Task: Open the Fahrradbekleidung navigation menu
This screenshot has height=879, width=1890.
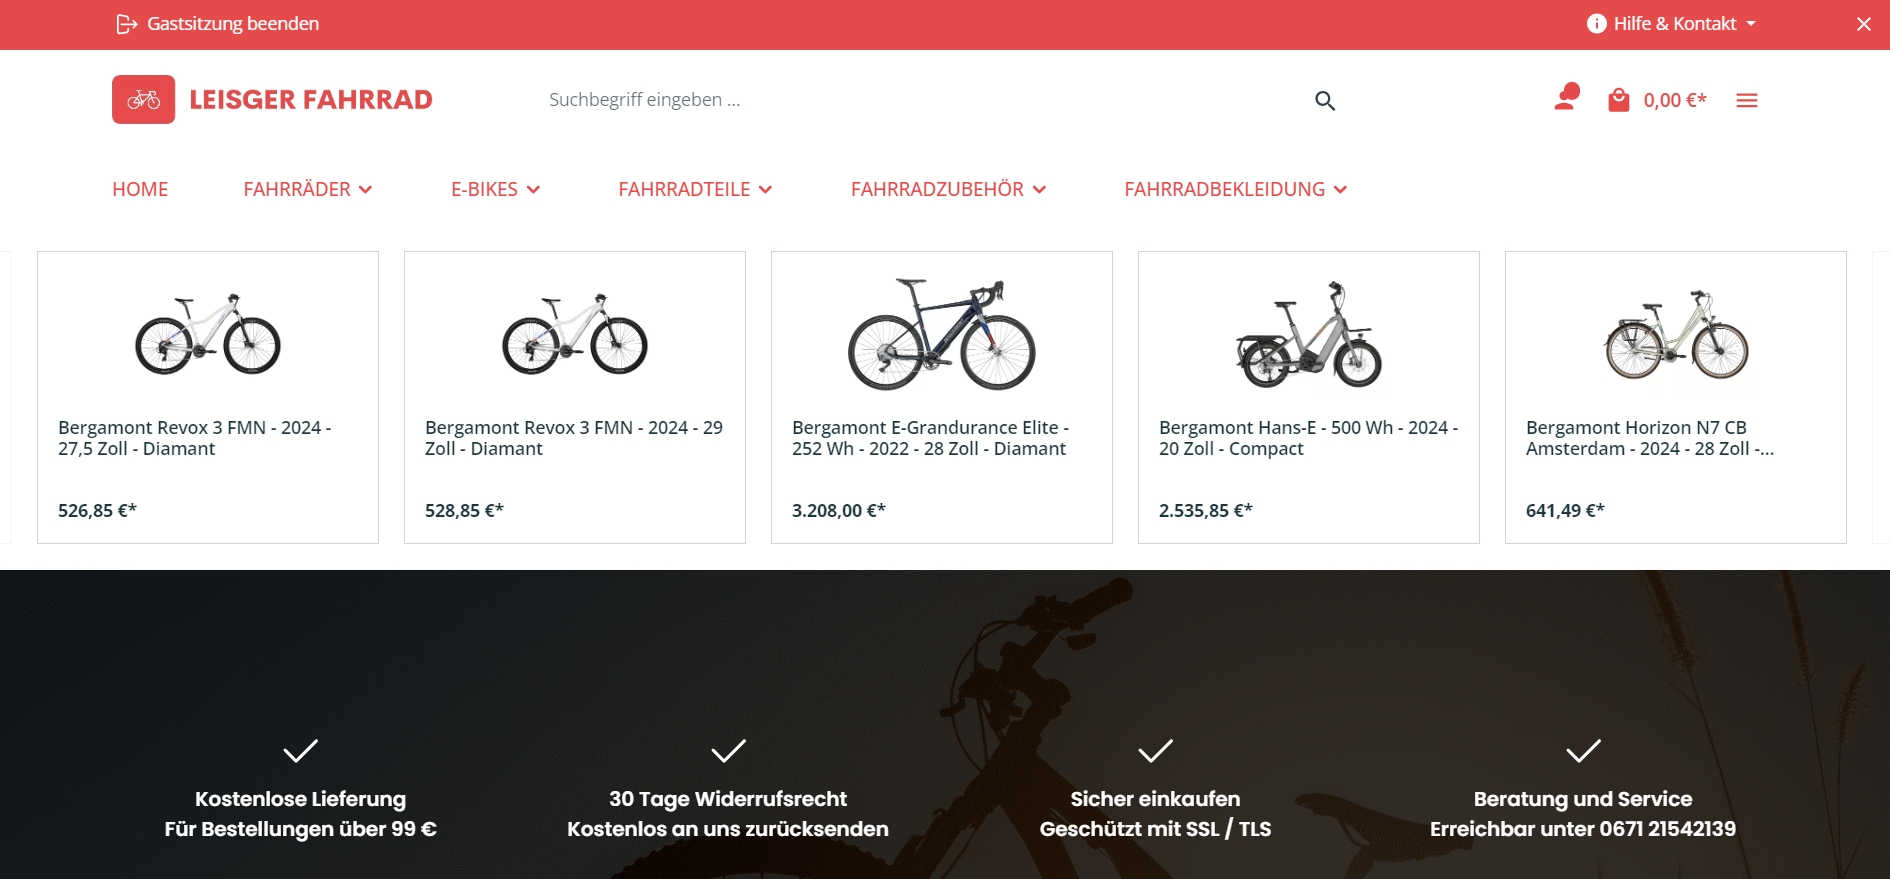Action: point(1235,189)
